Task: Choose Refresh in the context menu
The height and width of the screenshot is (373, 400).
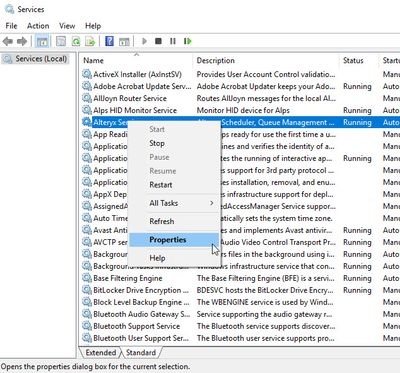Action: click(174, 221)
